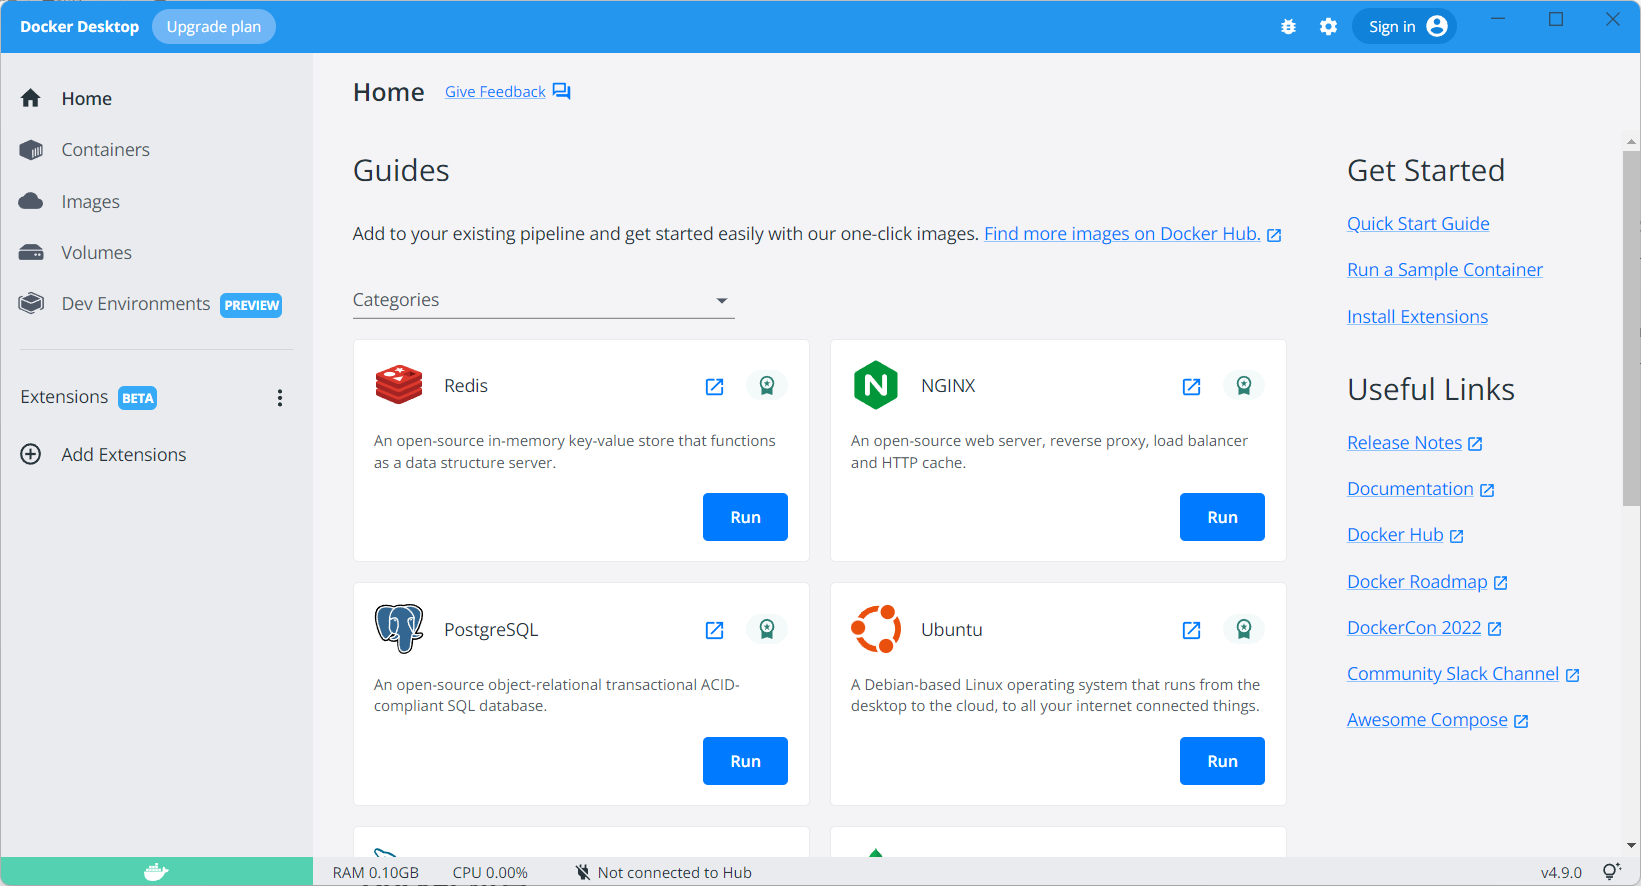This screenshot has width=1641, height=886.
Task: Open the Extensions three-dot menu
Action: tap(280, 398)
